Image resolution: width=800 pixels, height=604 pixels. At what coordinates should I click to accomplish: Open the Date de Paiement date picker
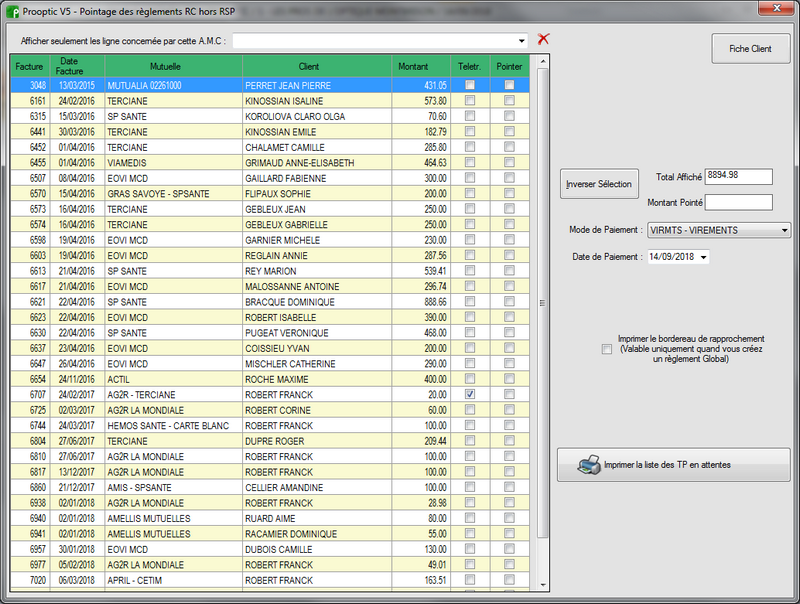pyautogui.click(x=704, y=257)
